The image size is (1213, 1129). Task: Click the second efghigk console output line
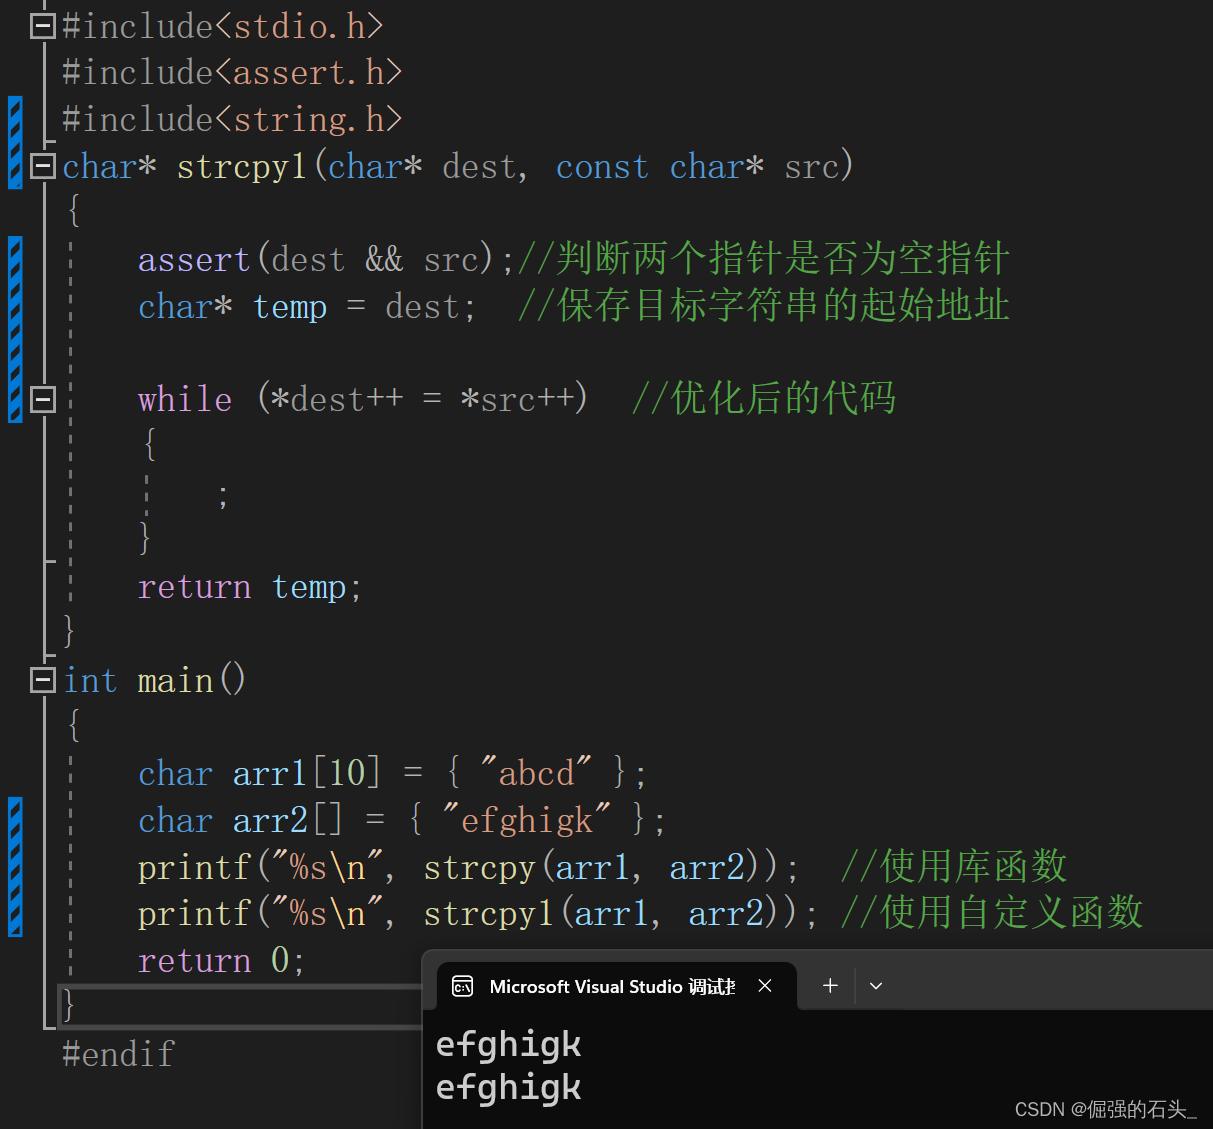(509, 1088)
